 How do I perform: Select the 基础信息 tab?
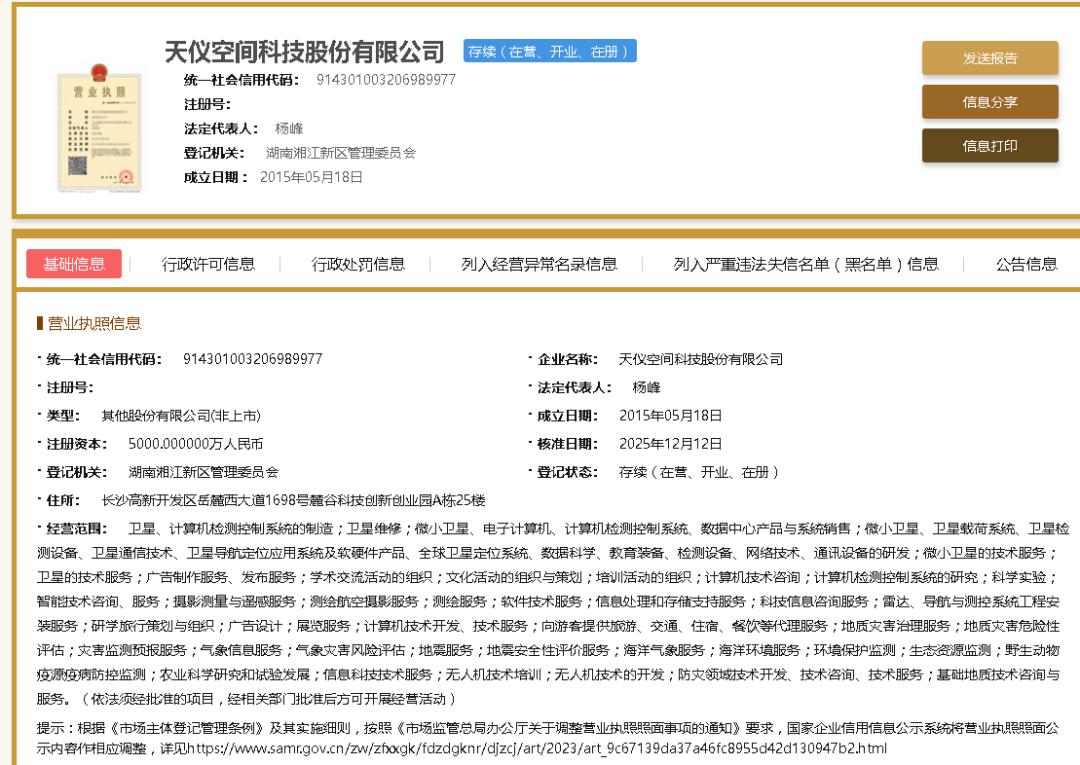coord(74,264)
